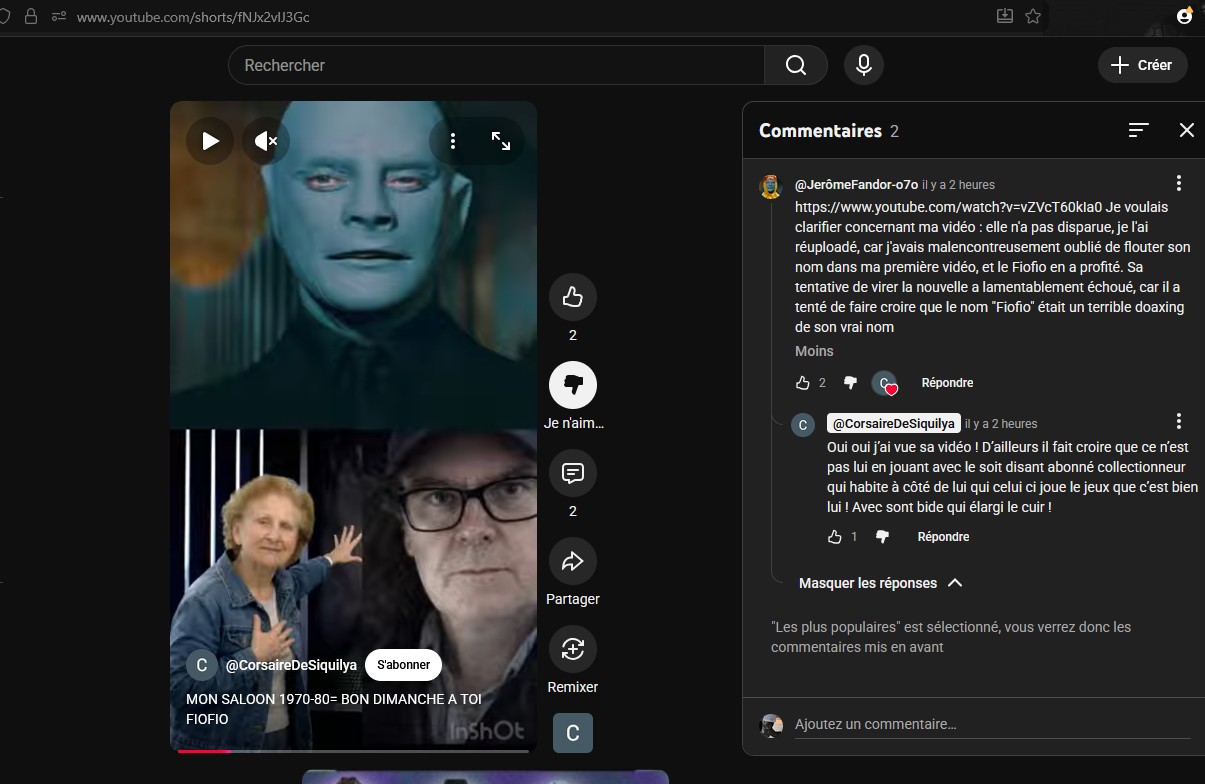The height and width of the screenshot is (784, 1205).
Task: Close the Commentaires panel
Action: pyautogui.click(x=1186, y=130)
